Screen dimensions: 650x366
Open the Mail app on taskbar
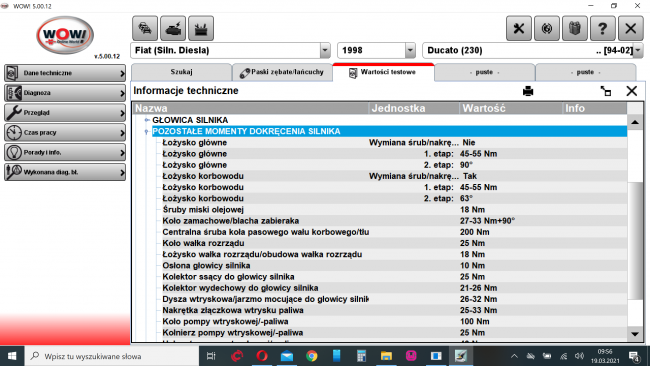[286, 356]
